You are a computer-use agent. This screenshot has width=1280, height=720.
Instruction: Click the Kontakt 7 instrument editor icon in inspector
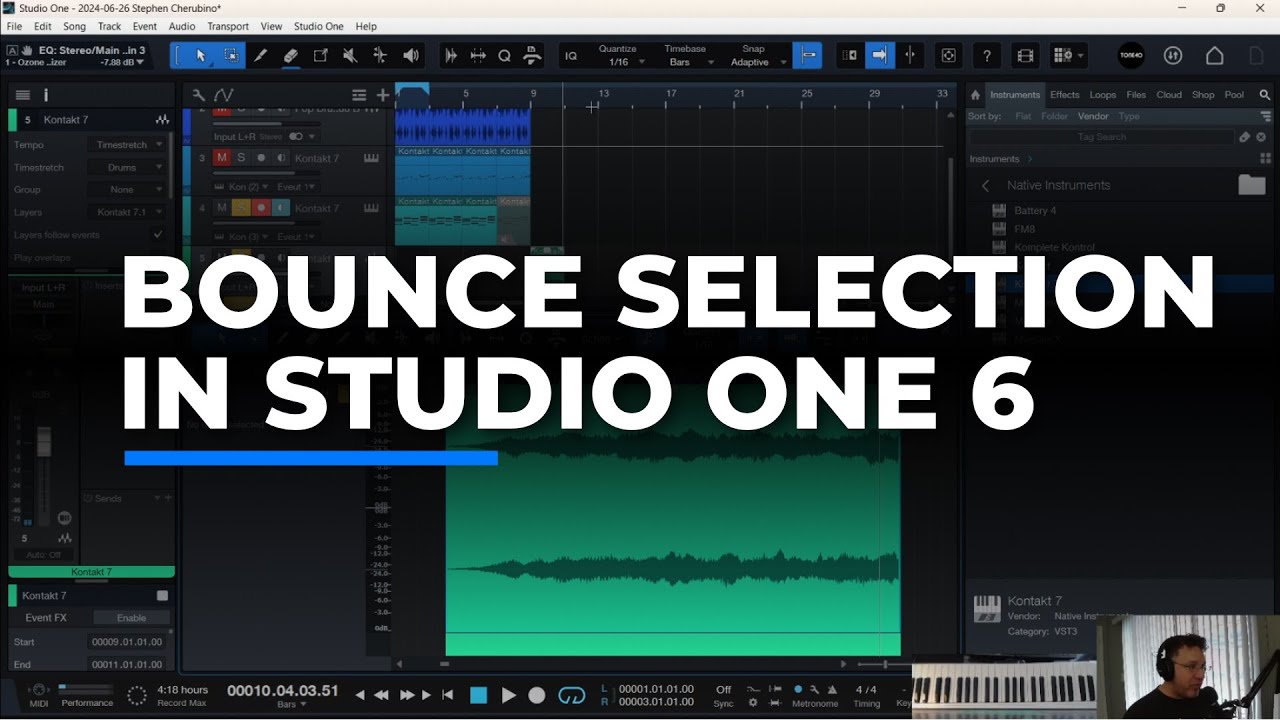(162, 120)
